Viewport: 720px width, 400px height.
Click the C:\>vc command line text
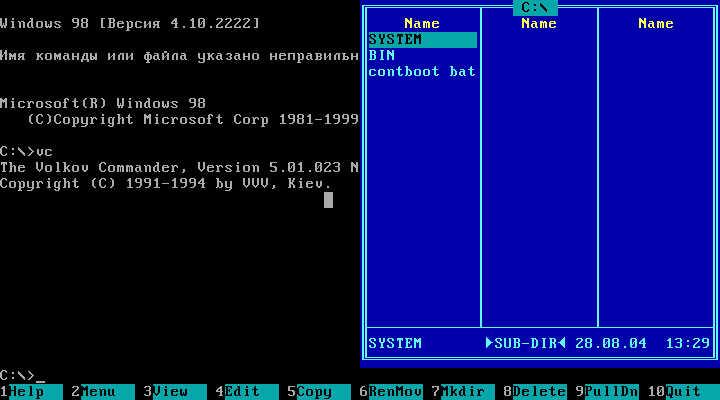(27, 152)
